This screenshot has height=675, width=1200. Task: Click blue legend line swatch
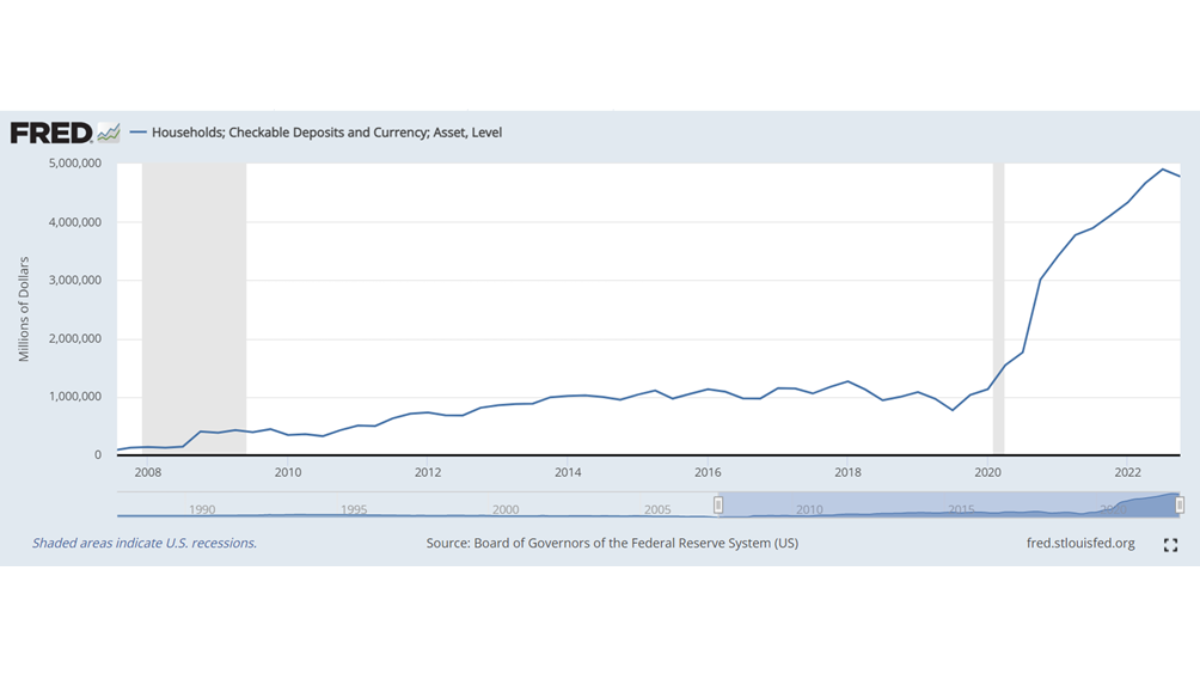coord(138,132)
